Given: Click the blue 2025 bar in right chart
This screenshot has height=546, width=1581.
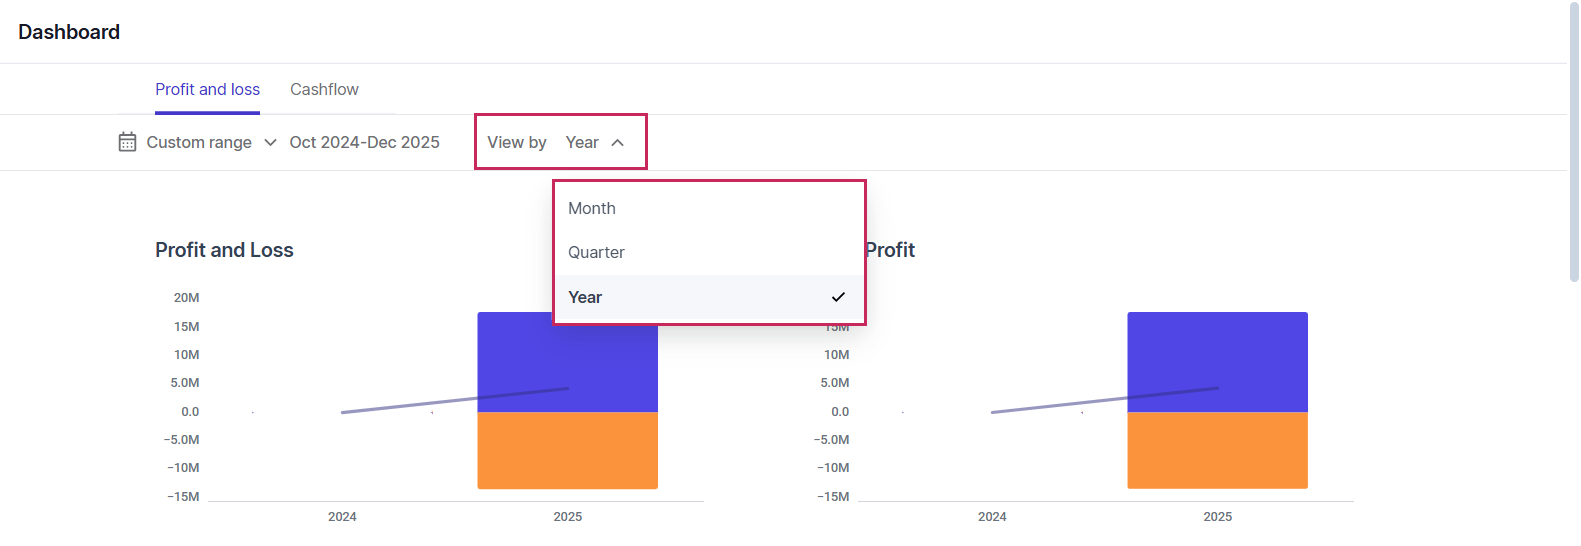Looking at the screenshot, I should [x=1217, y=350].
